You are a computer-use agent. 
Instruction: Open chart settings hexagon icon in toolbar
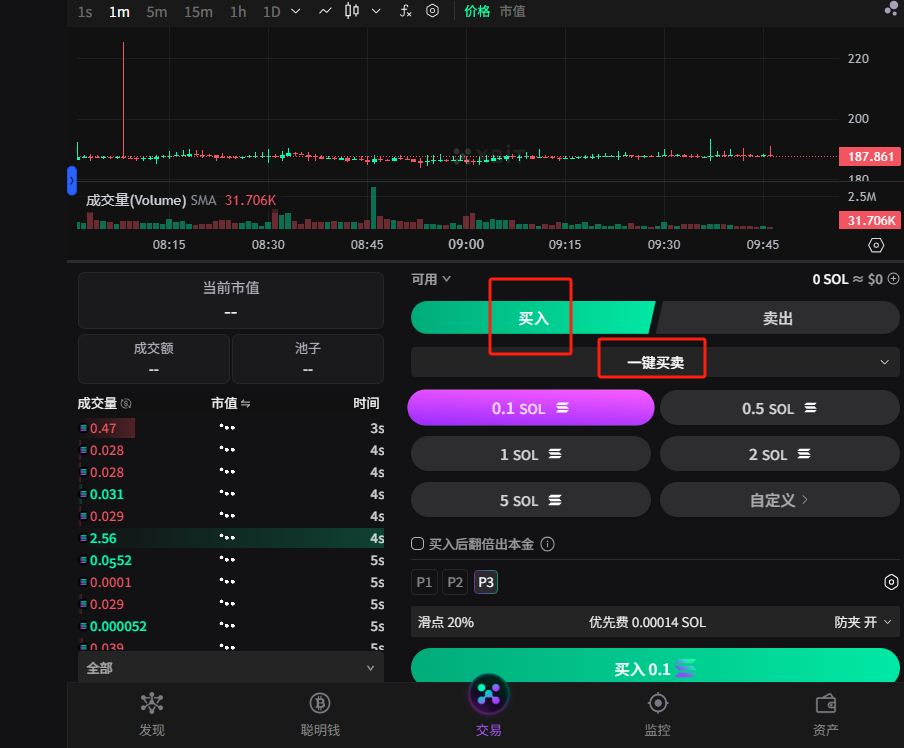[x=432, y=11]
